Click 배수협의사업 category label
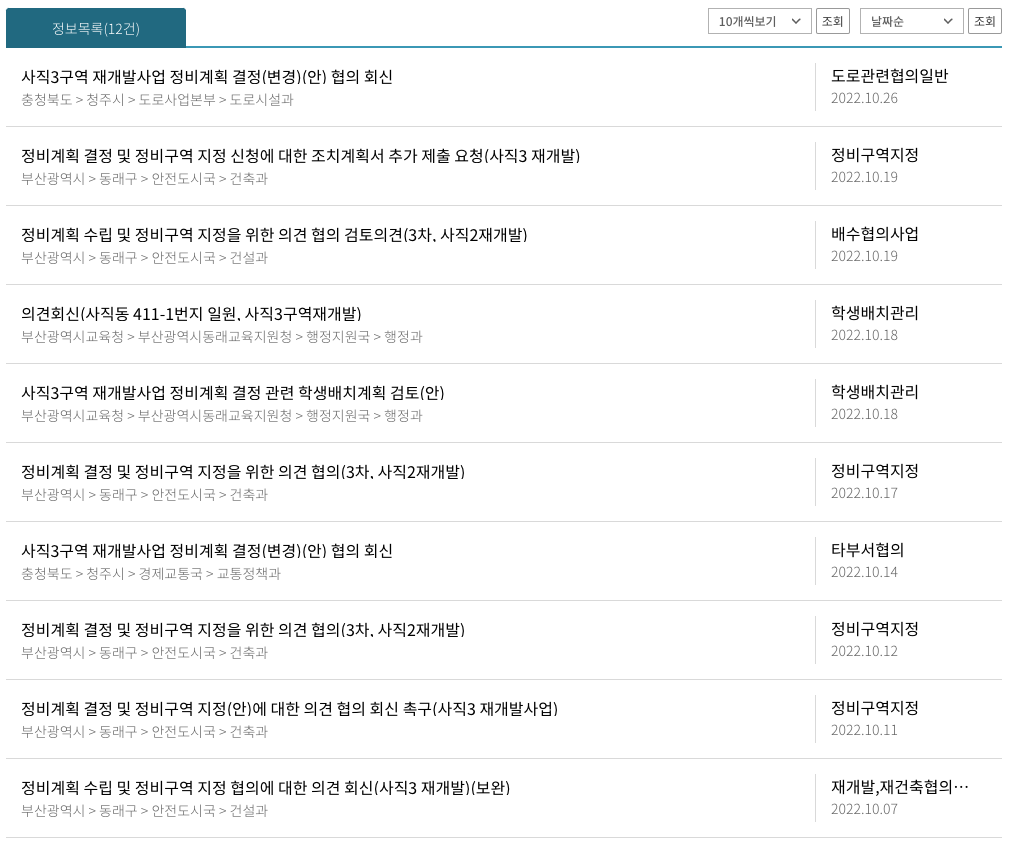The height and width of the screenshot is (846, 1013). coord(875,234)
